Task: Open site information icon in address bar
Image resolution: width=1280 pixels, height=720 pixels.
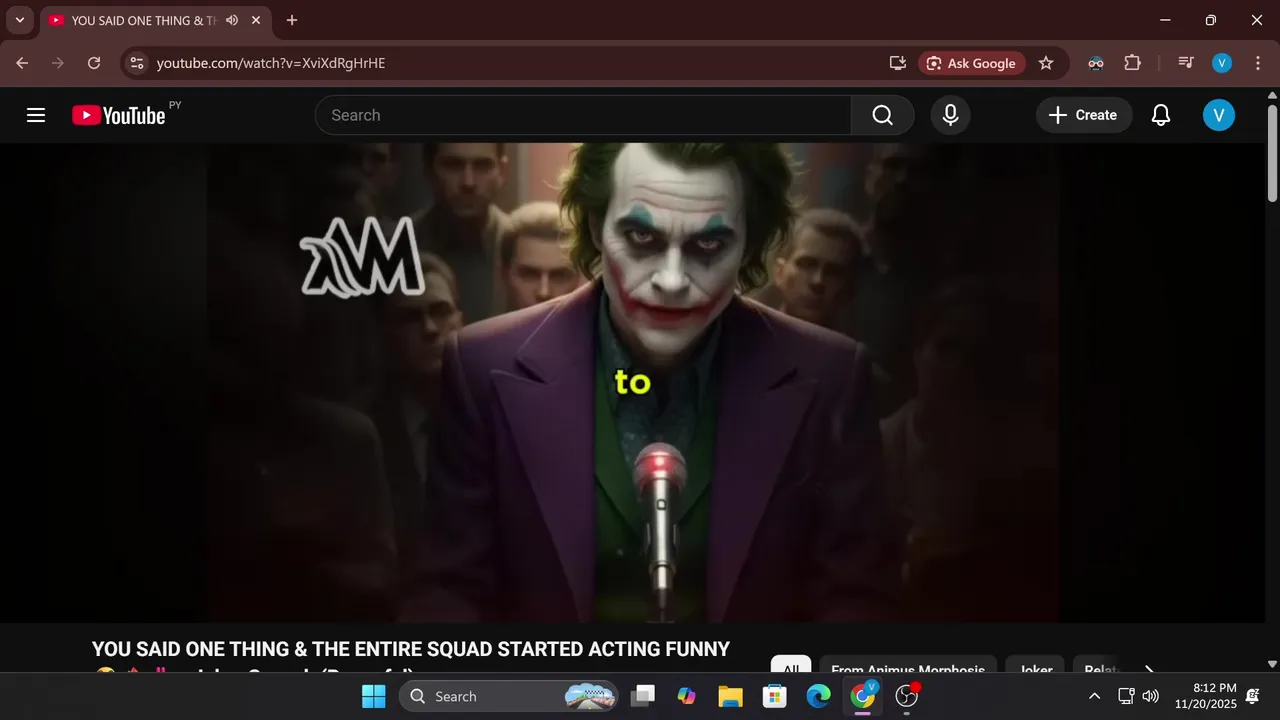Action: [x=137, y=63]
